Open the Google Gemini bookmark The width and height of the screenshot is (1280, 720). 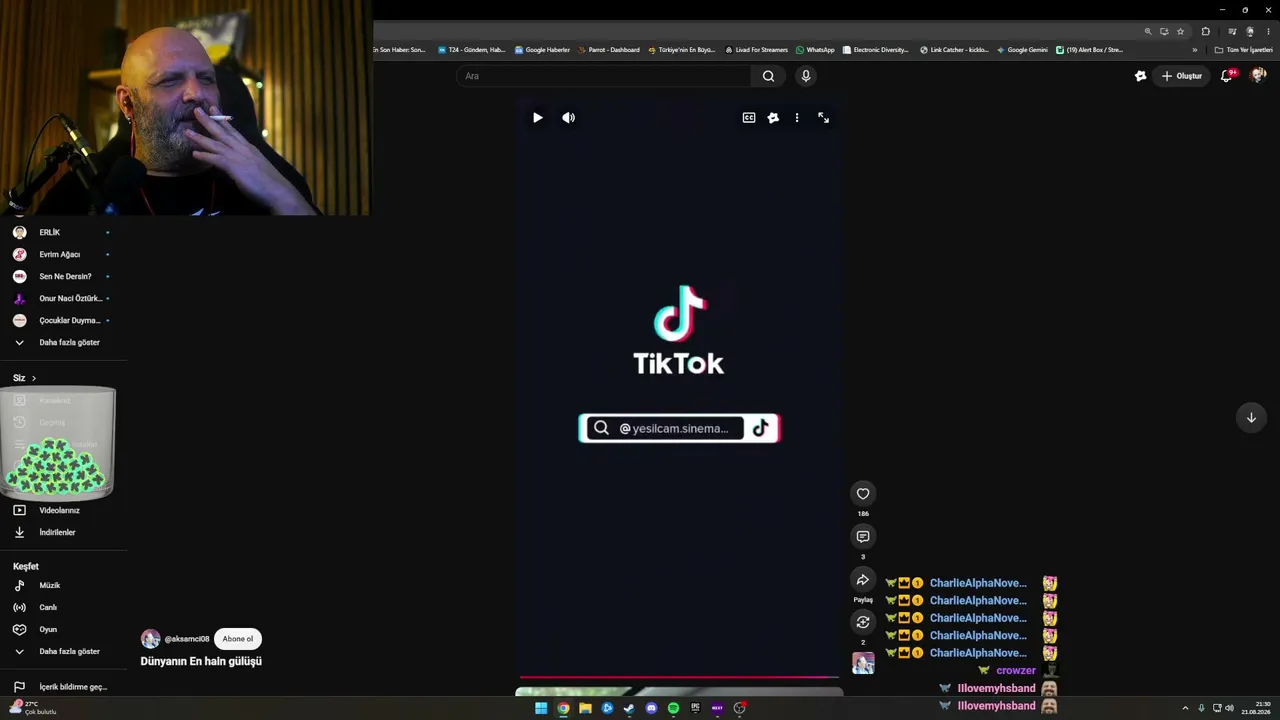[x=1023, y=50]
